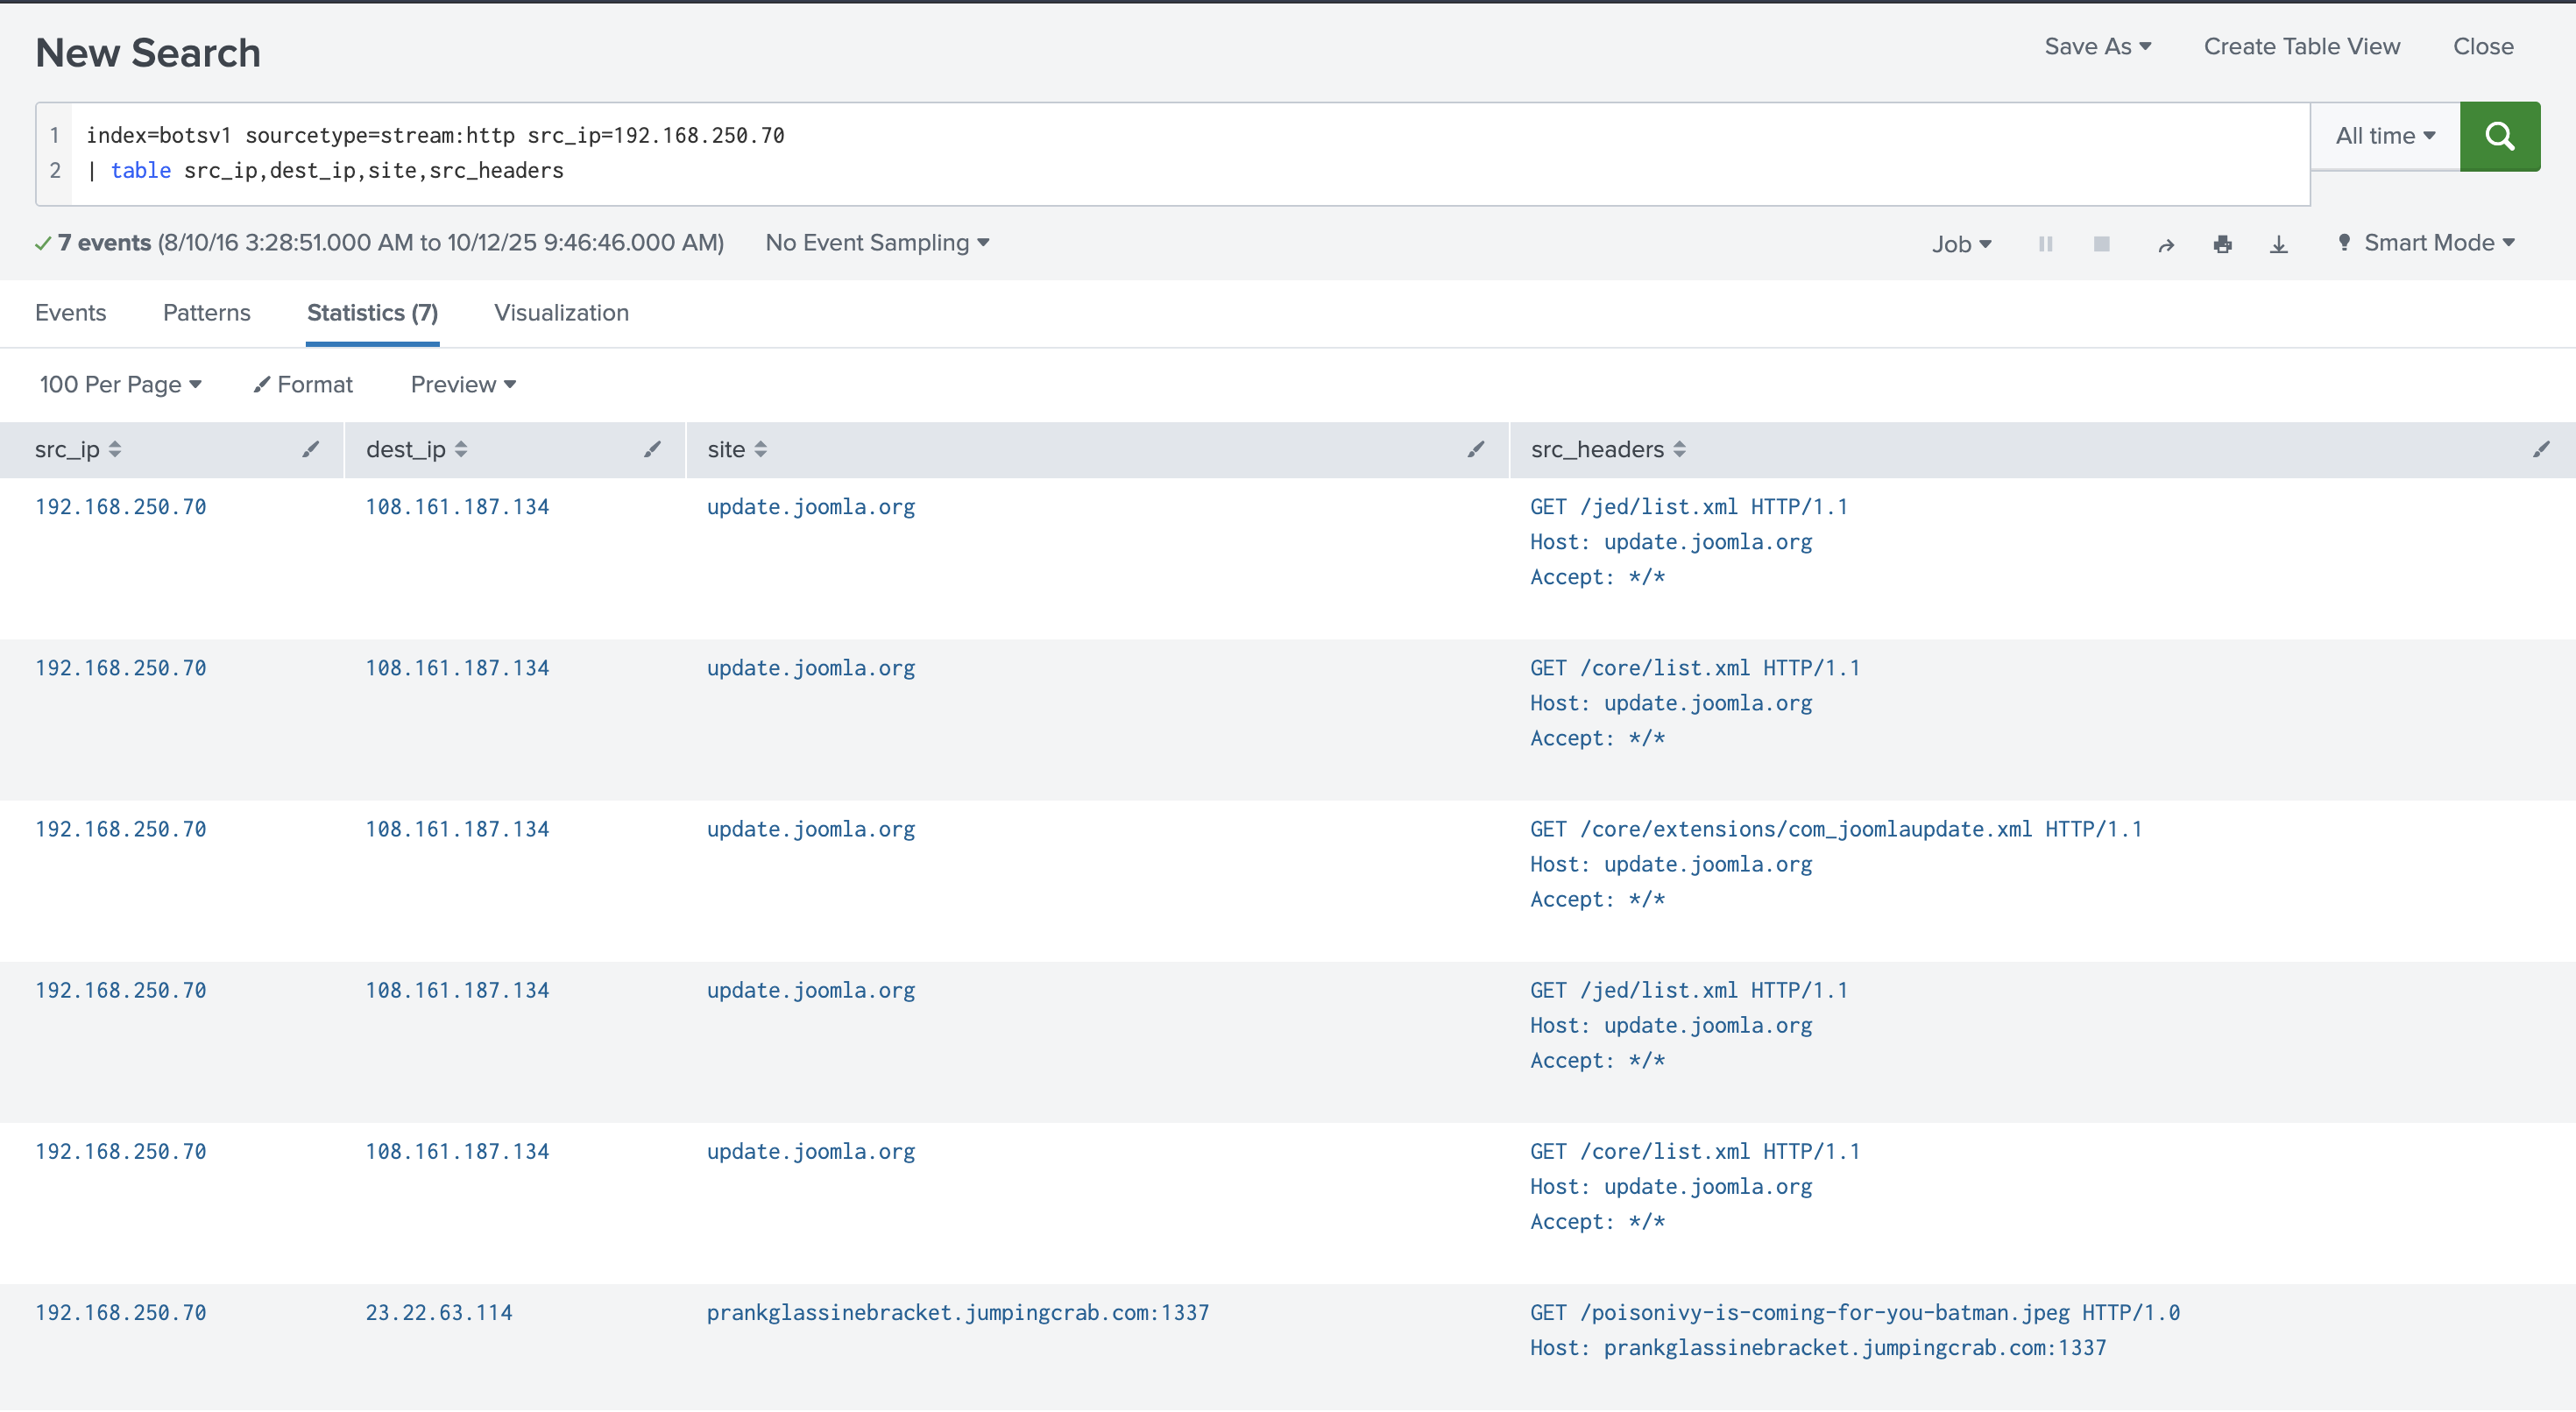Open the 100 Per Page dropdown
2576x1412 pixels.
pyautogui.click(x=120, y=384)
